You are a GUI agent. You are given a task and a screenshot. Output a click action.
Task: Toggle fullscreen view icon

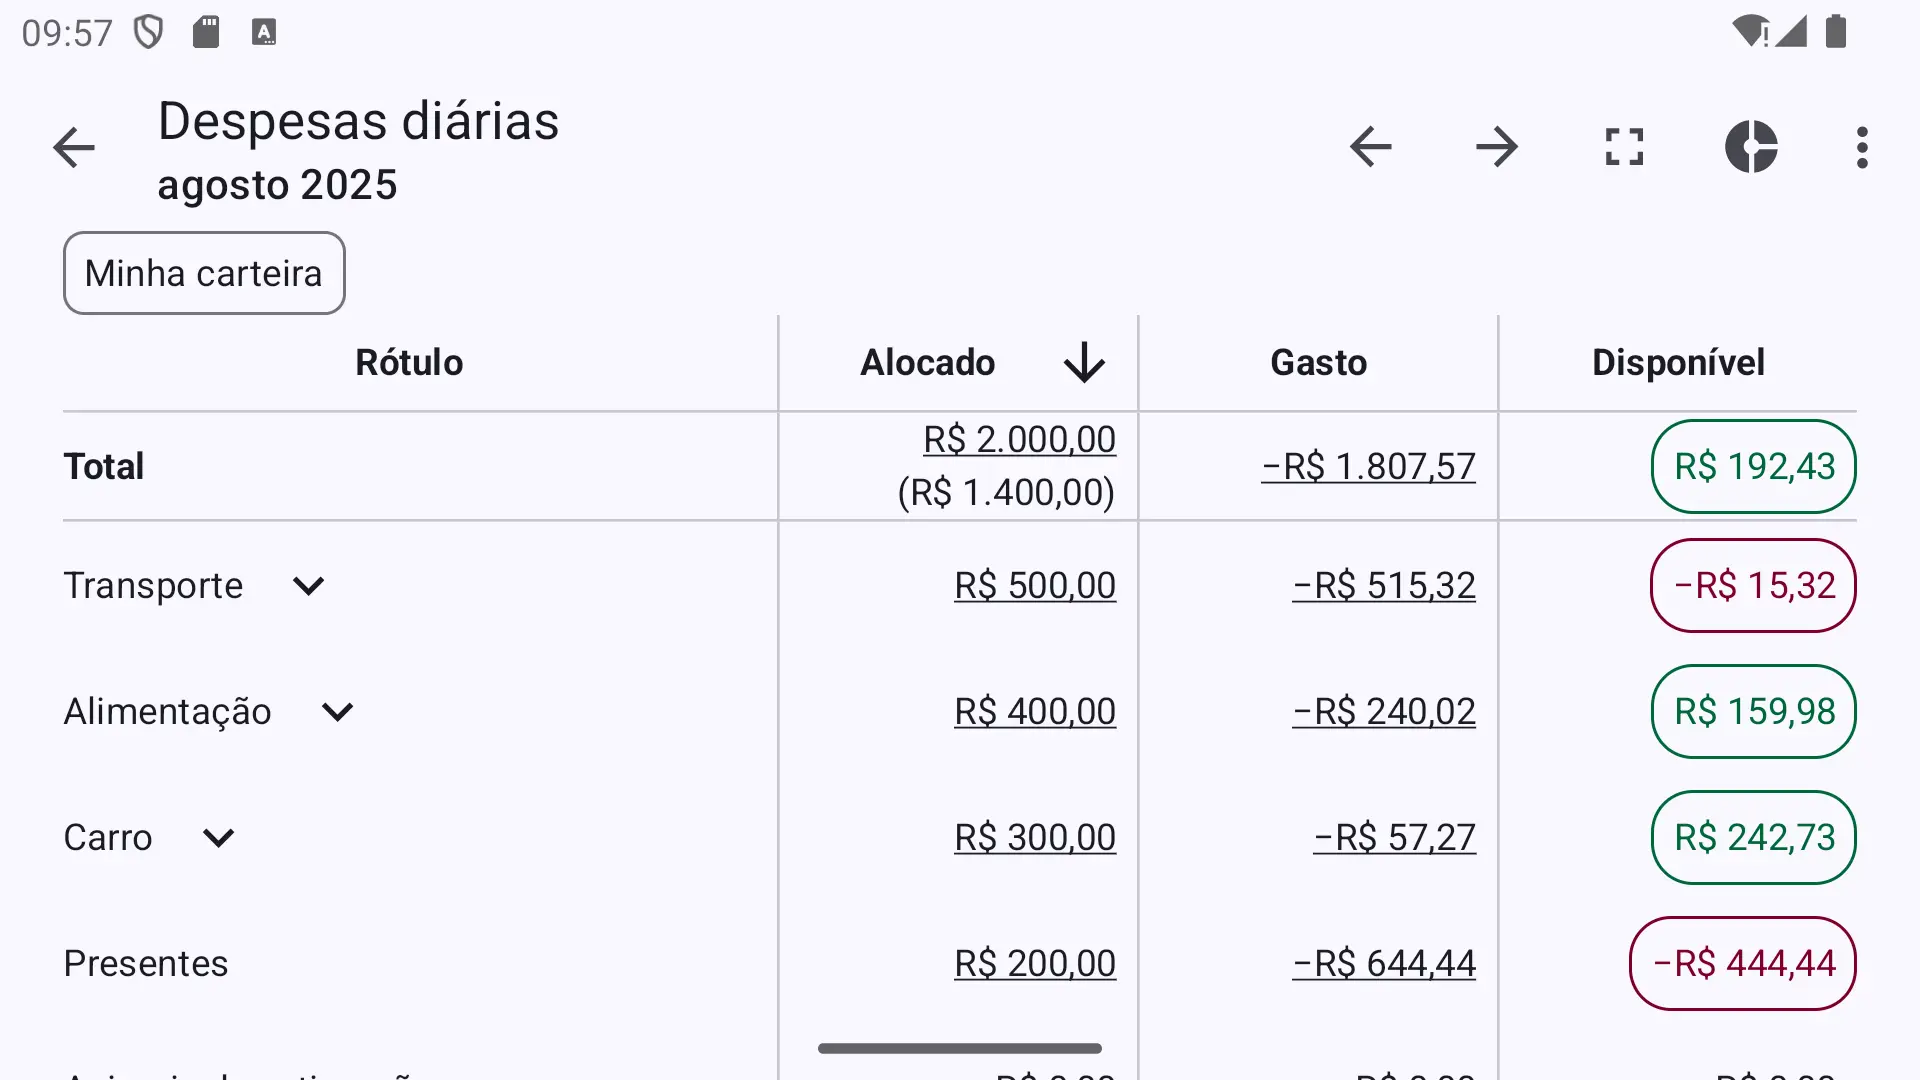pos(1624,147)
